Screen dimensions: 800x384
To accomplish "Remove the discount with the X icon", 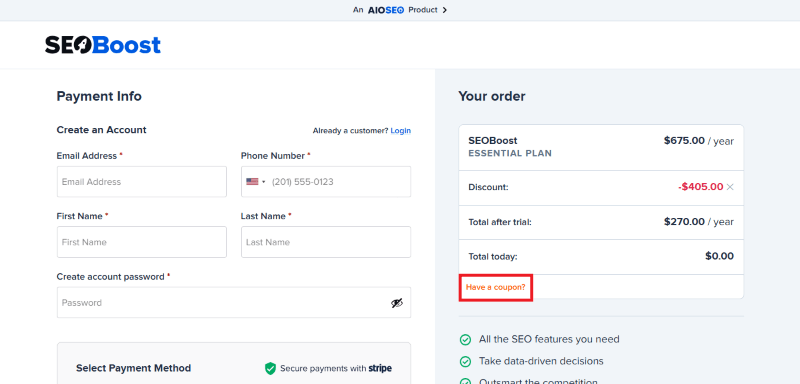I will [730, 187].
